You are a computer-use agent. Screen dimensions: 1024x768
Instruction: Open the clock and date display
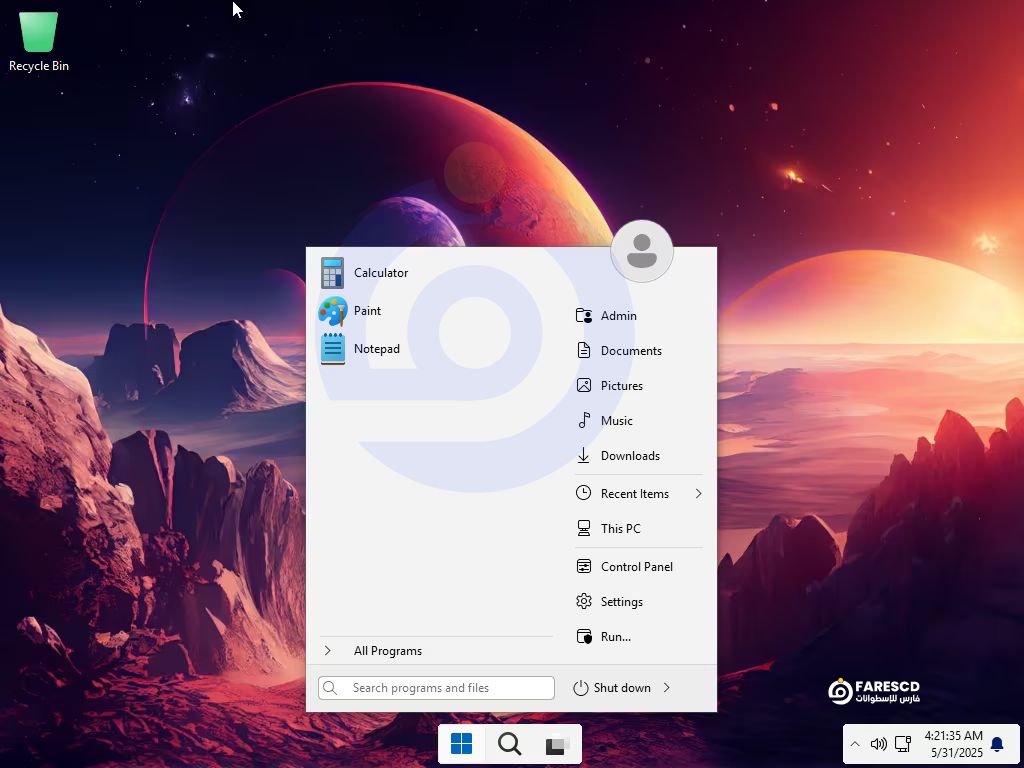(x=953, y=744)
